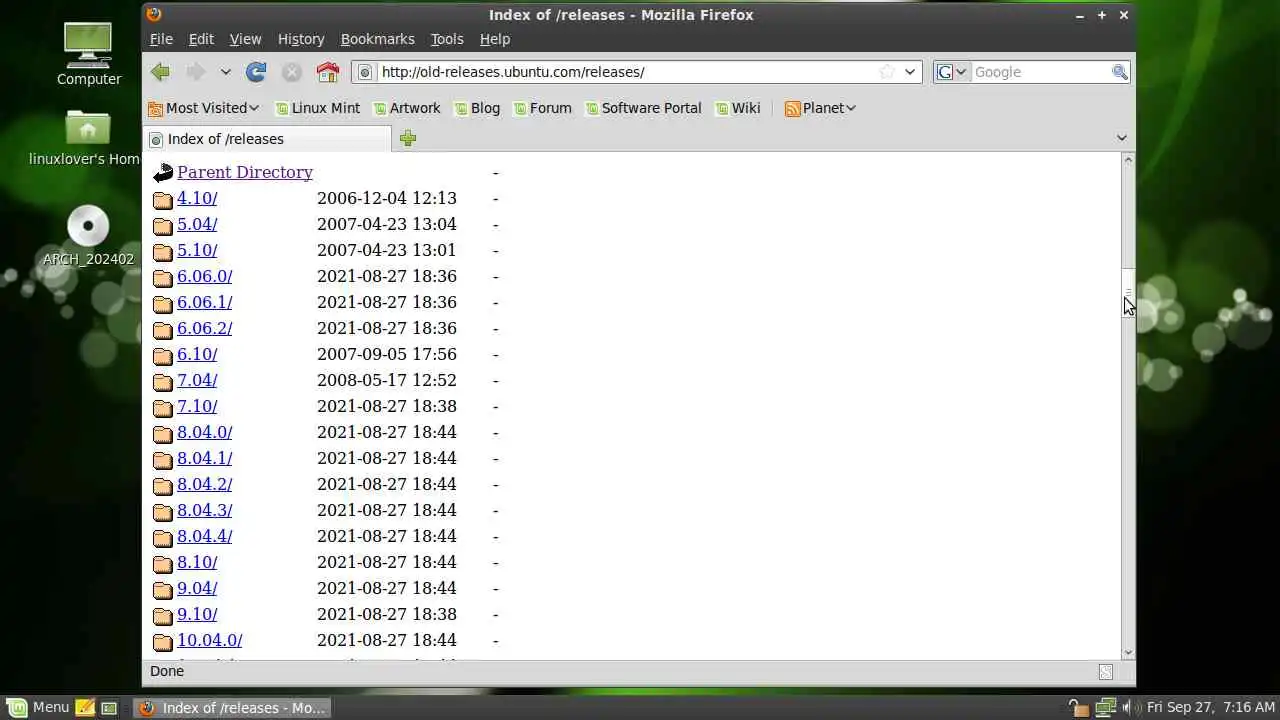The height and width of the screenshot is (720, 1280).
Task: Select the Index of /releases tab
Action: point(268,139)
